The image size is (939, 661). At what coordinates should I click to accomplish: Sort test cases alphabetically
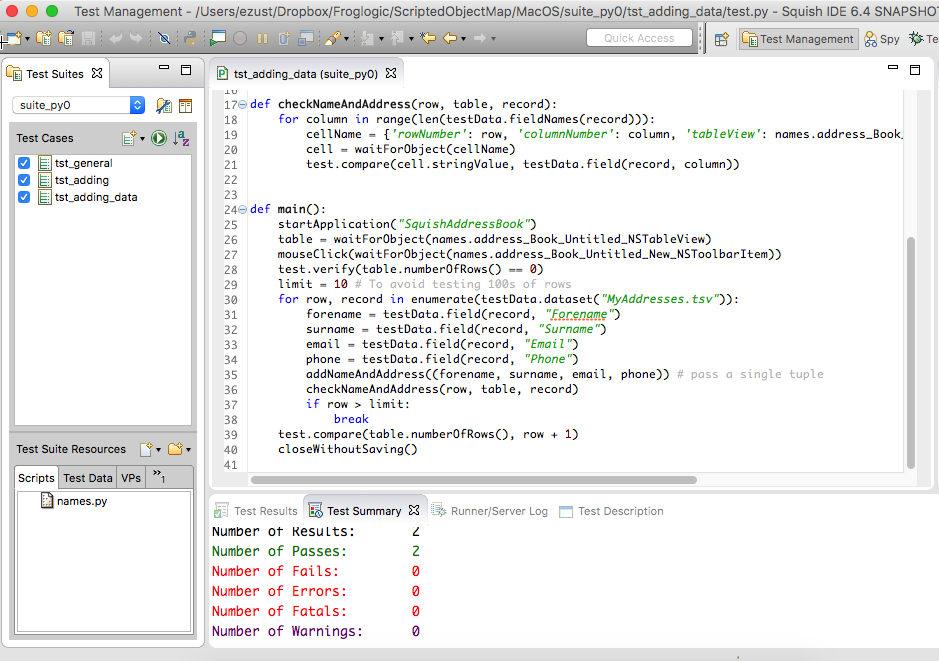click(181, 138)
